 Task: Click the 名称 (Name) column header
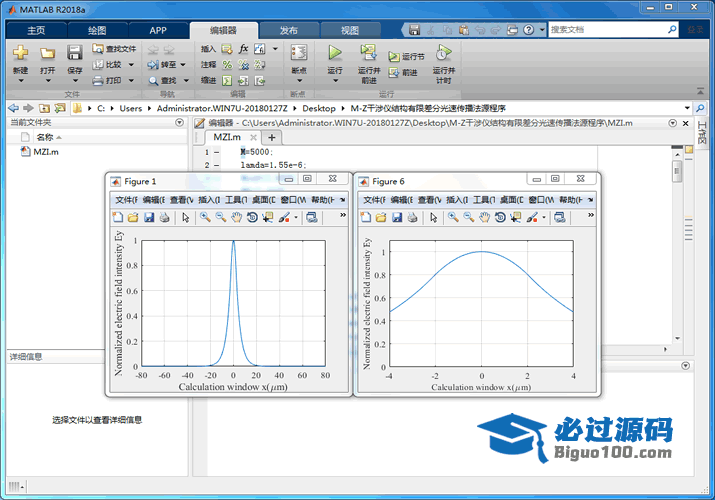click(x=45, y=137)
